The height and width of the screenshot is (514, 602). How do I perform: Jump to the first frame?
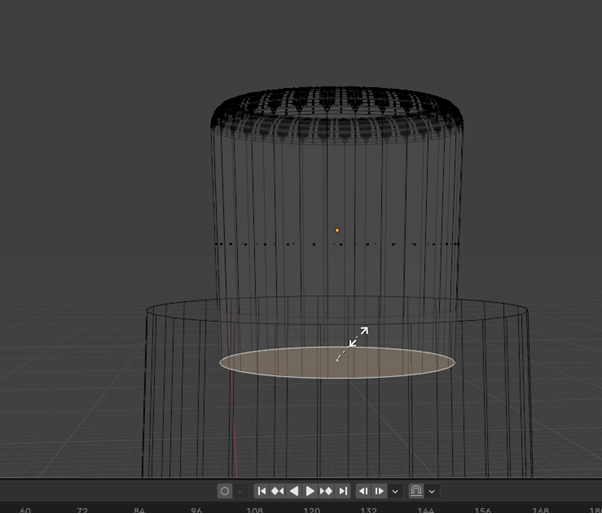pyautogui.click(x=262, y=491)
